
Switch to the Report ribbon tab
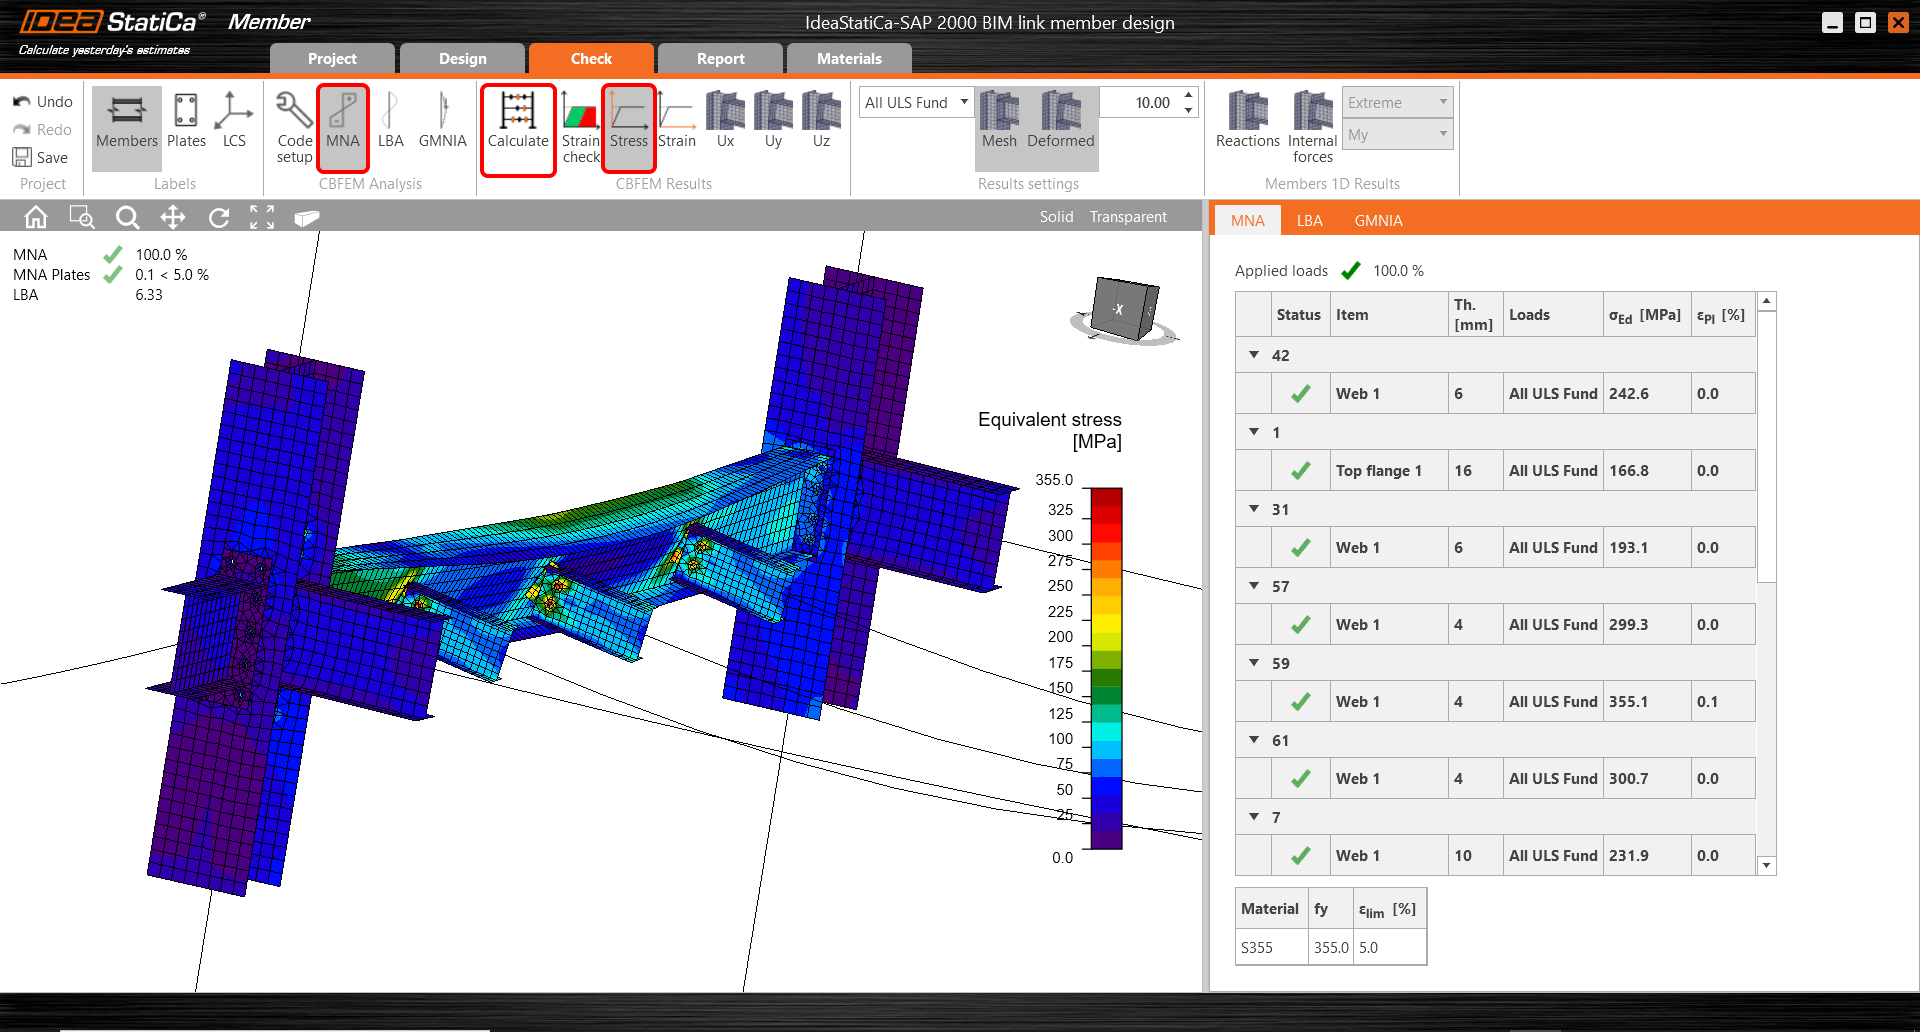(719, 58)
